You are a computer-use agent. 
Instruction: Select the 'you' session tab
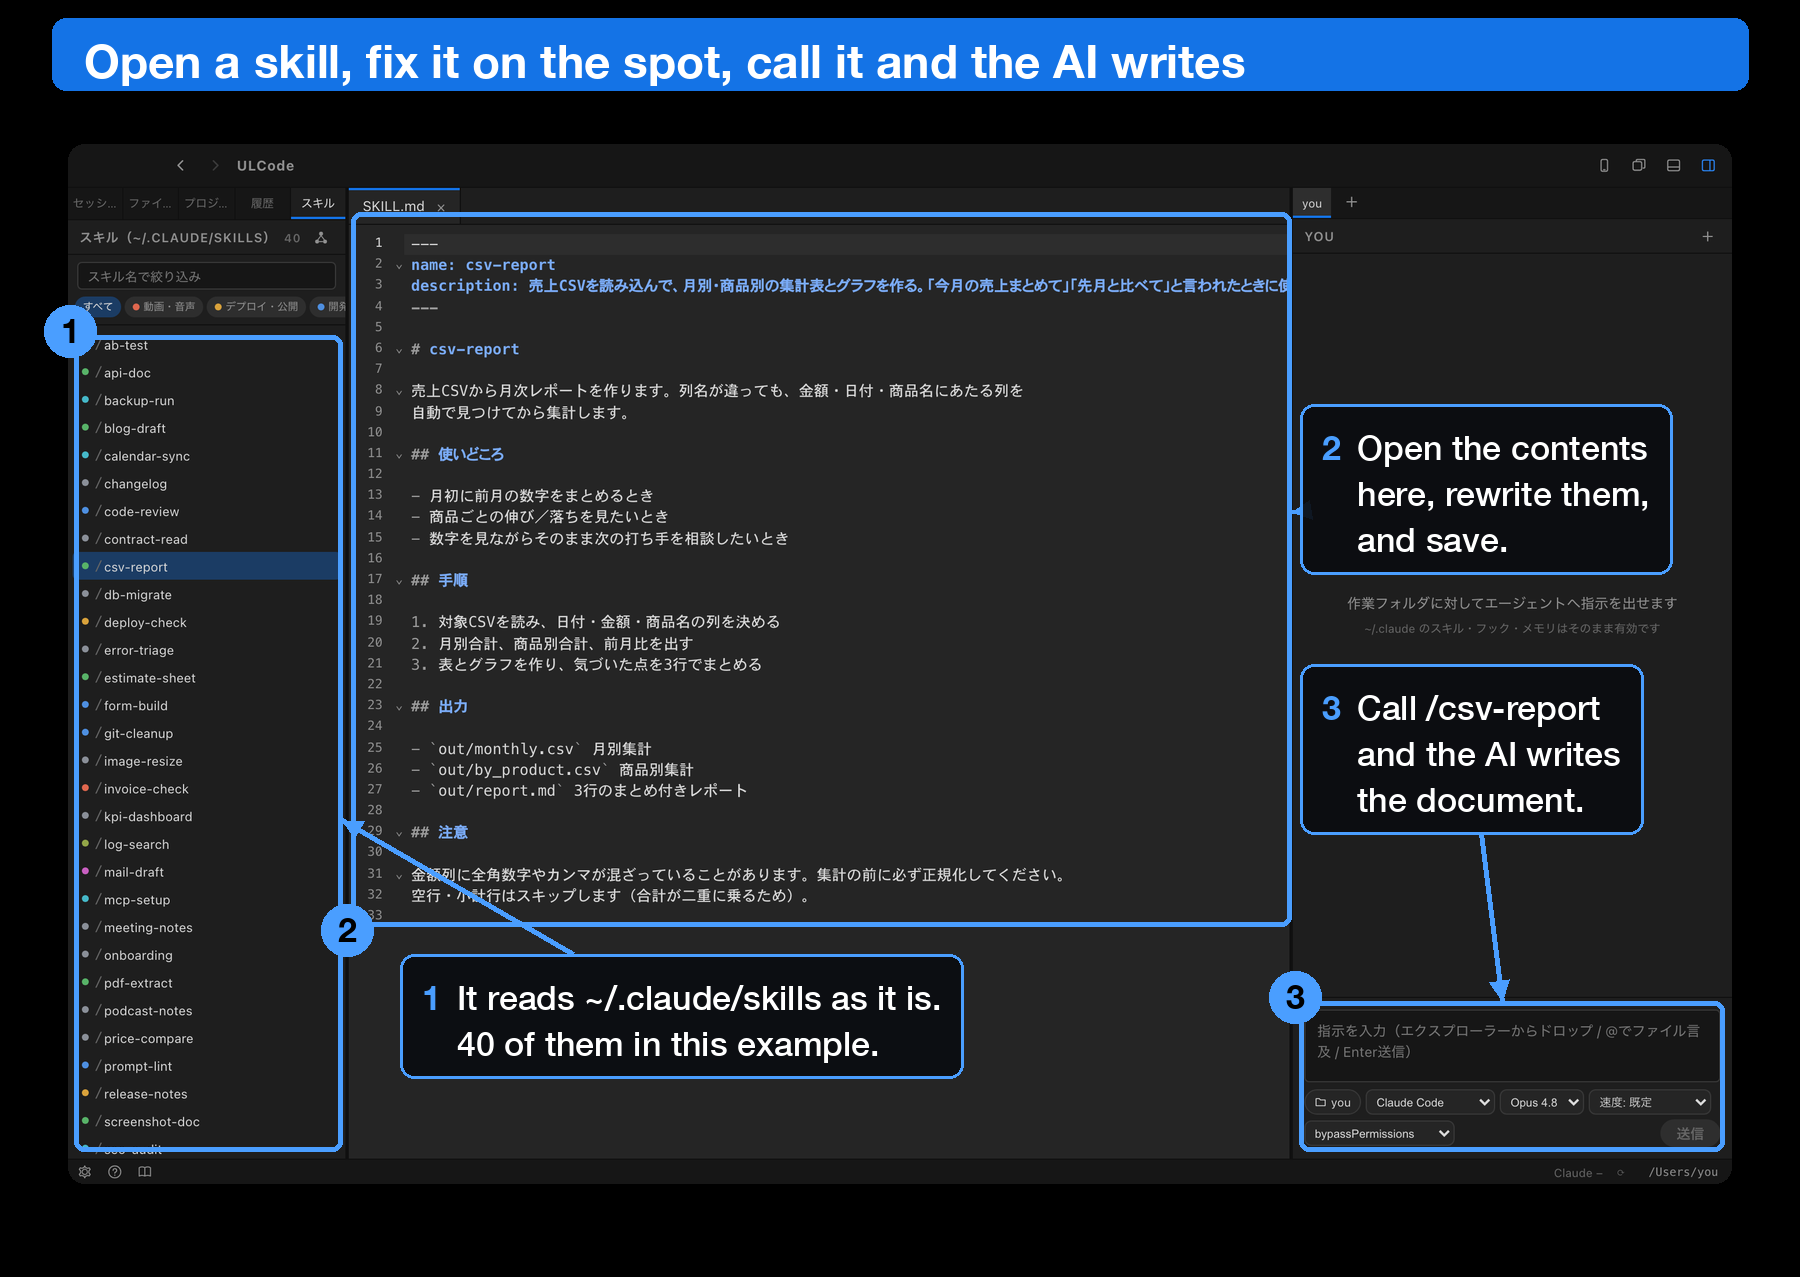click(x=1312, y=203)
